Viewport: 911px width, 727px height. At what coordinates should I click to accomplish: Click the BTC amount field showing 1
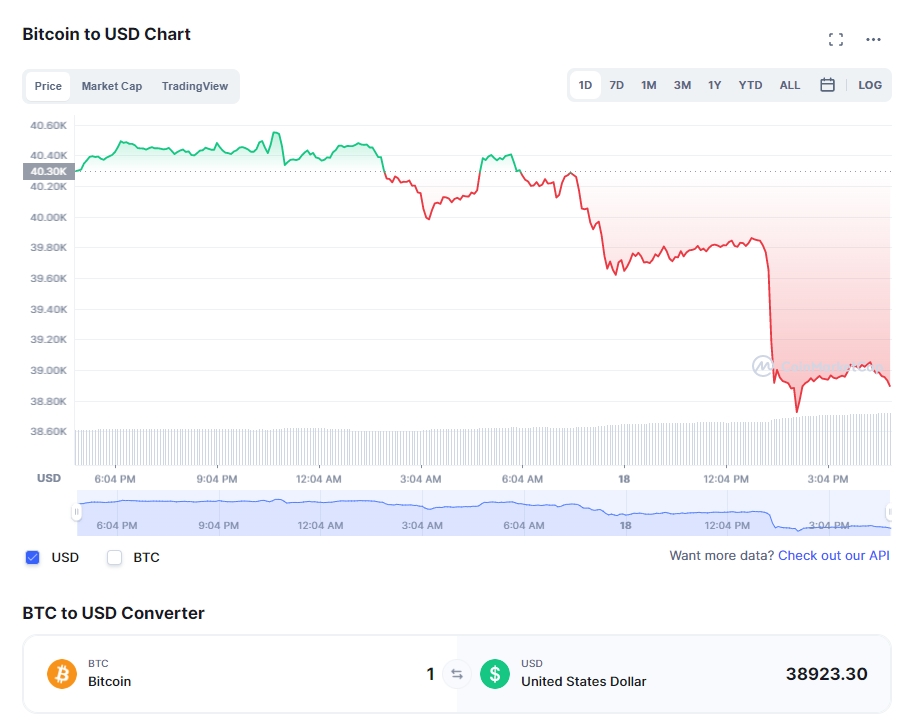click(430, 674)
